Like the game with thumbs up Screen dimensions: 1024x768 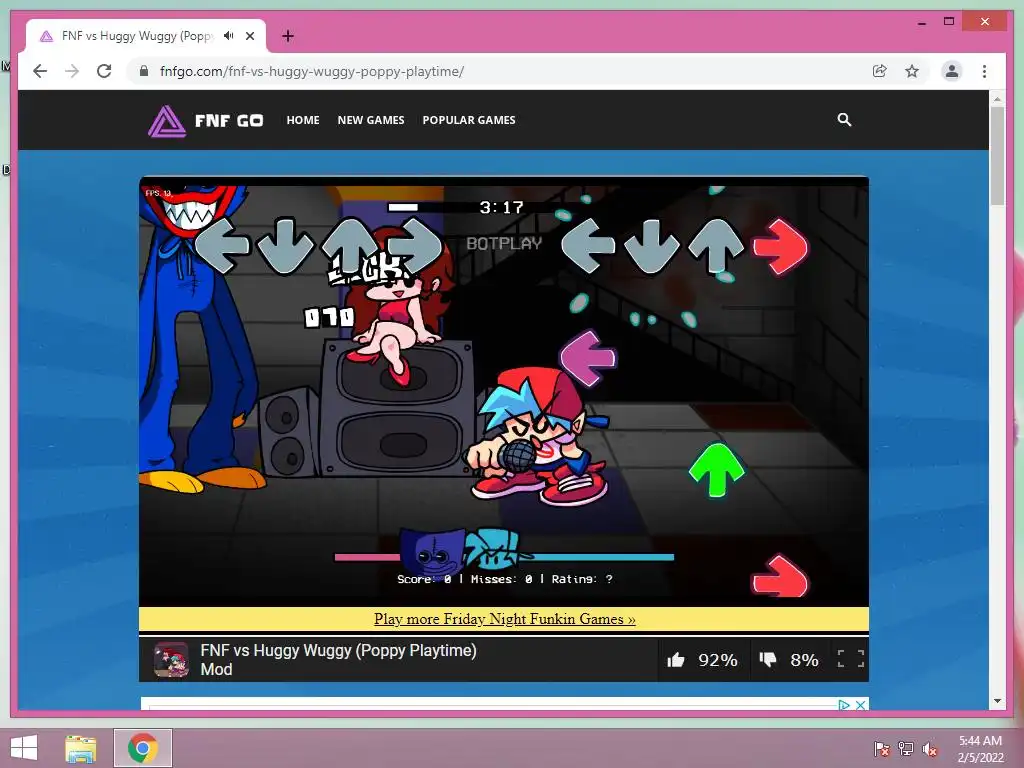676,660
